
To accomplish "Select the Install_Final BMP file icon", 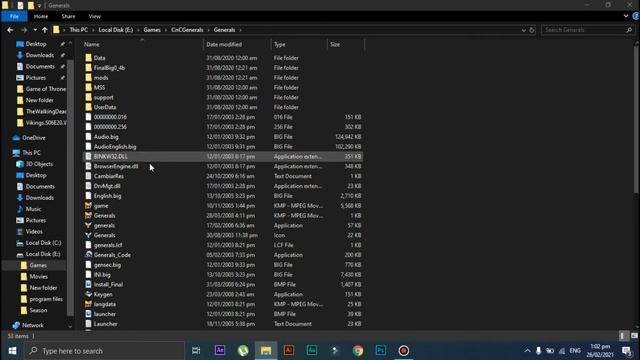I will [88, 284].
